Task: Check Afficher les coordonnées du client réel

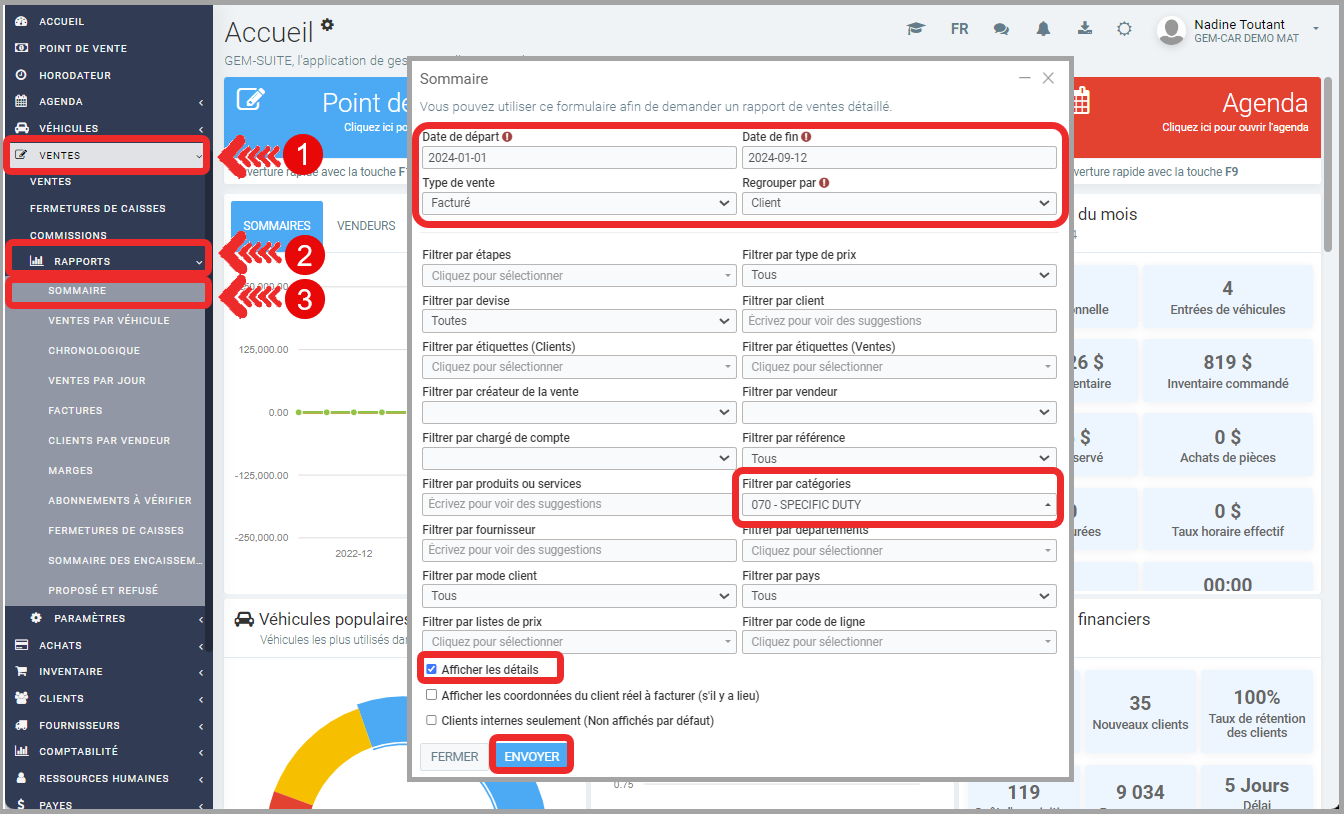Action: (431, 695)
